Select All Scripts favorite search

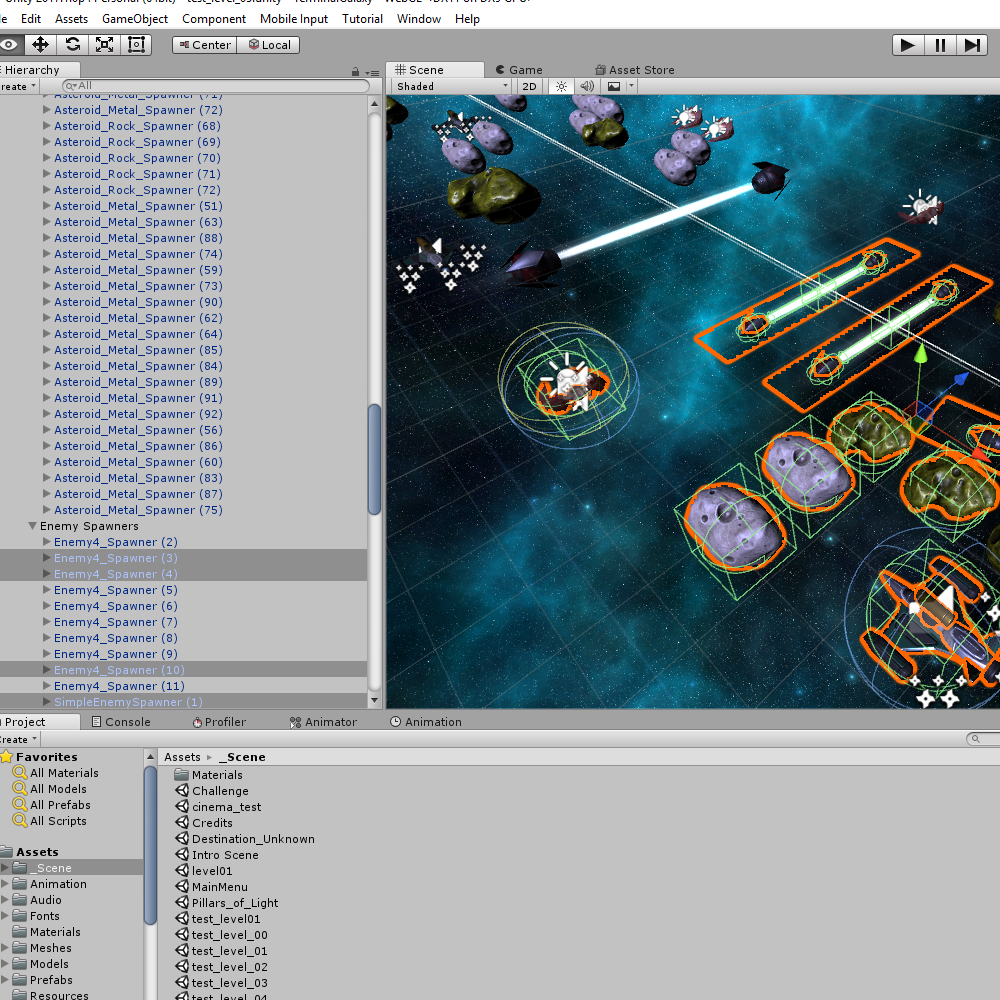point(58,821)
